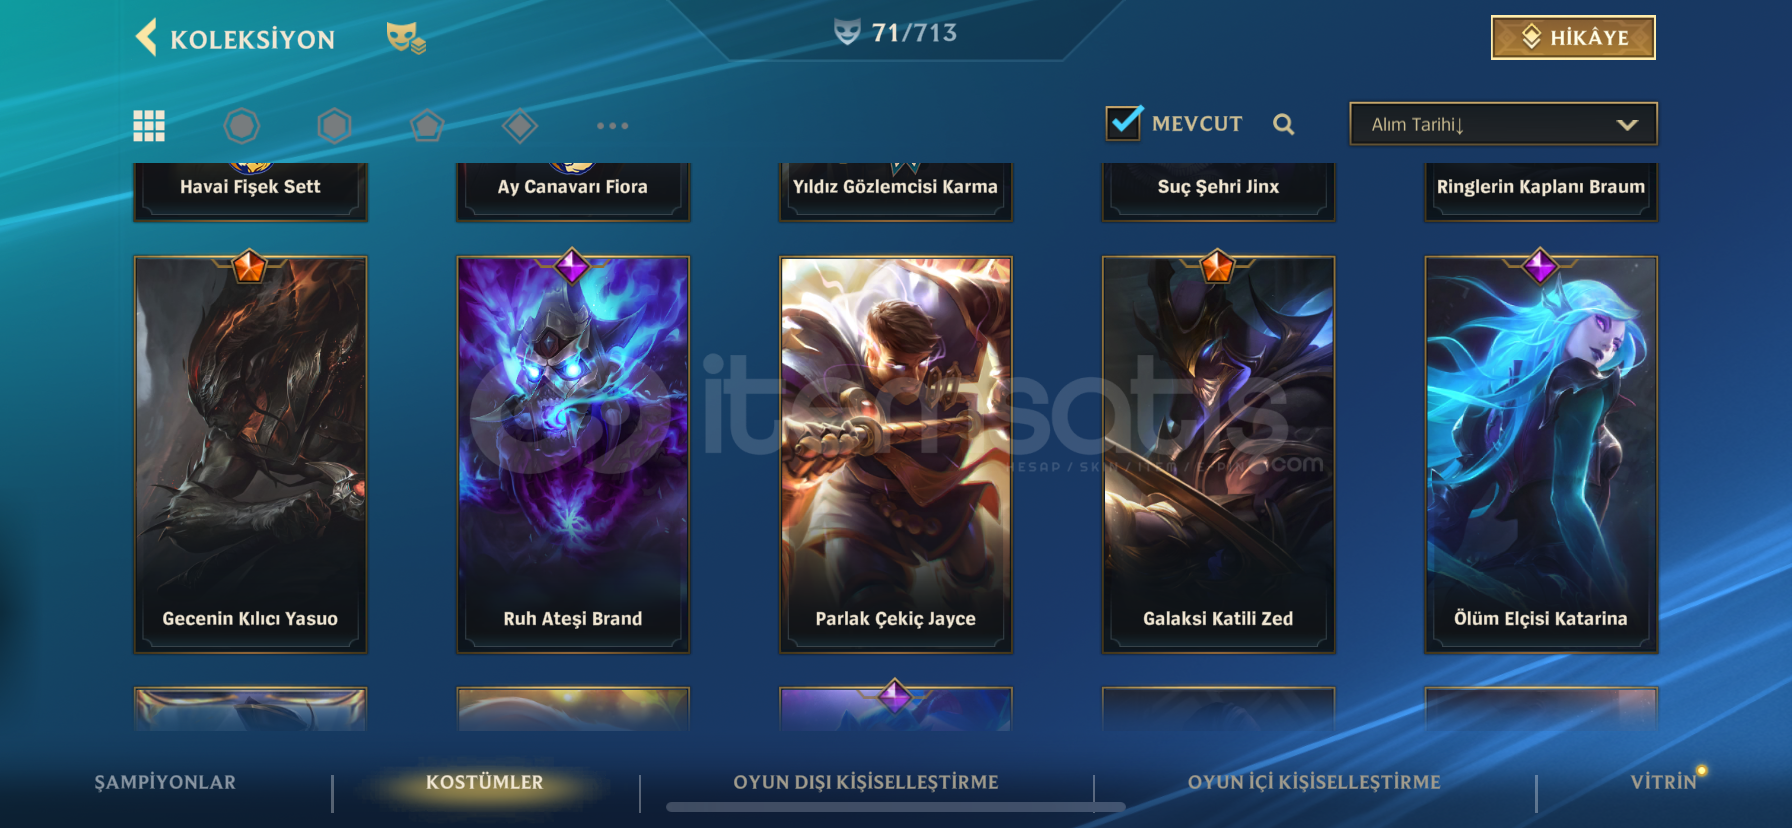Select the grid all-skins filter icon

click(x=149, y=126)
